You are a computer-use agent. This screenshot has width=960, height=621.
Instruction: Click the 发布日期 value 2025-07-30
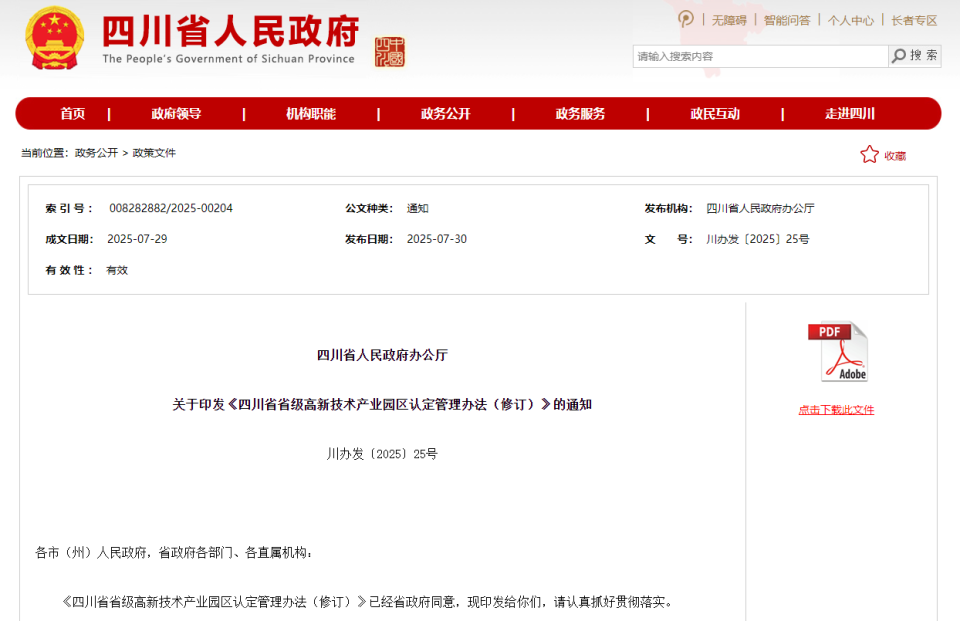pyautogui.click(x=437, y=239)
